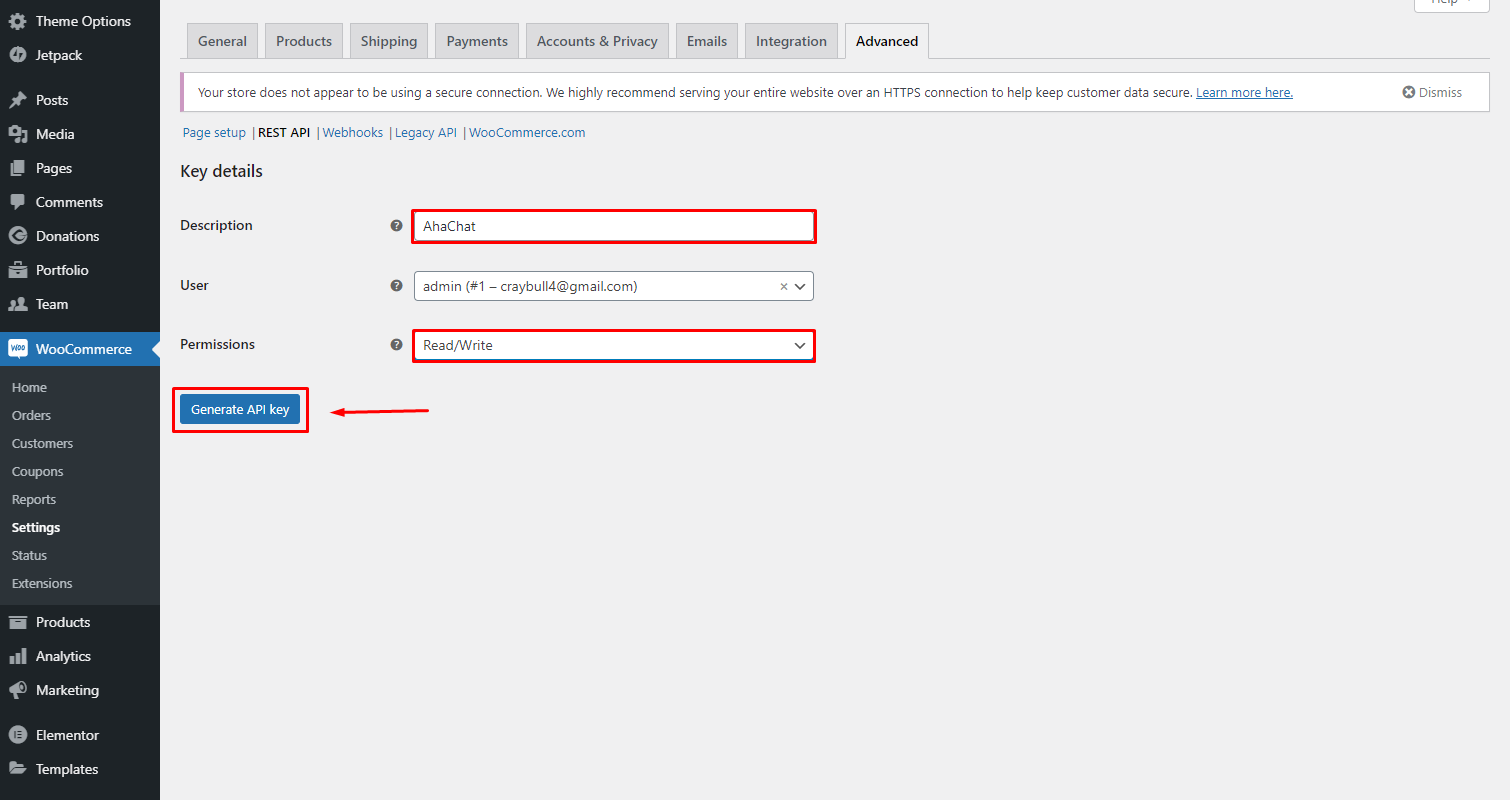
Task: Click the Portfolio briefcase icon
Action: [18, 270]
